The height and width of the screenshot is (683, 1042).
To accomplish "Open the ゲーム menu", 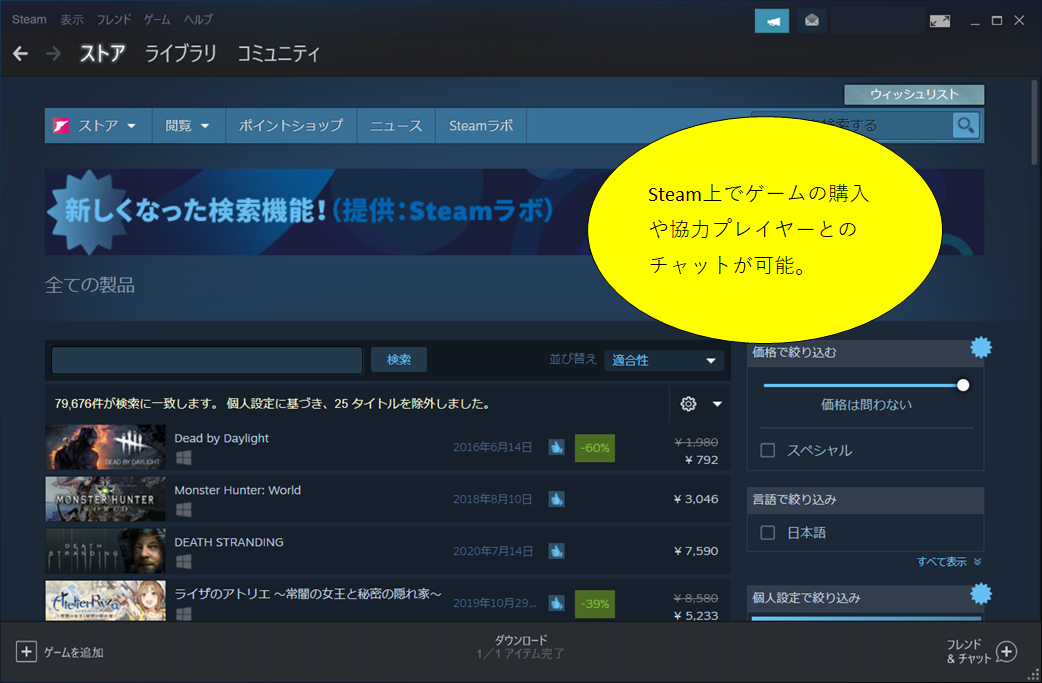I will pyautogui.click(x=157, y=20).
